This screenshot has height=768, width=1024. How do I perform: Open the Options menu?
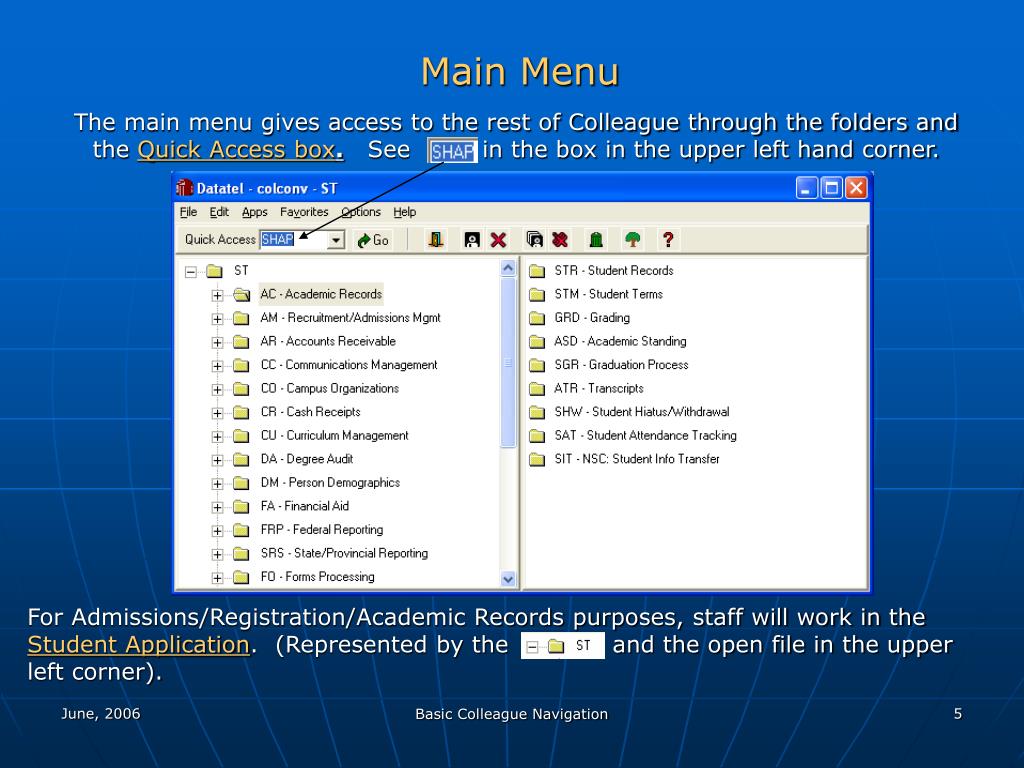tap(360, 212)
